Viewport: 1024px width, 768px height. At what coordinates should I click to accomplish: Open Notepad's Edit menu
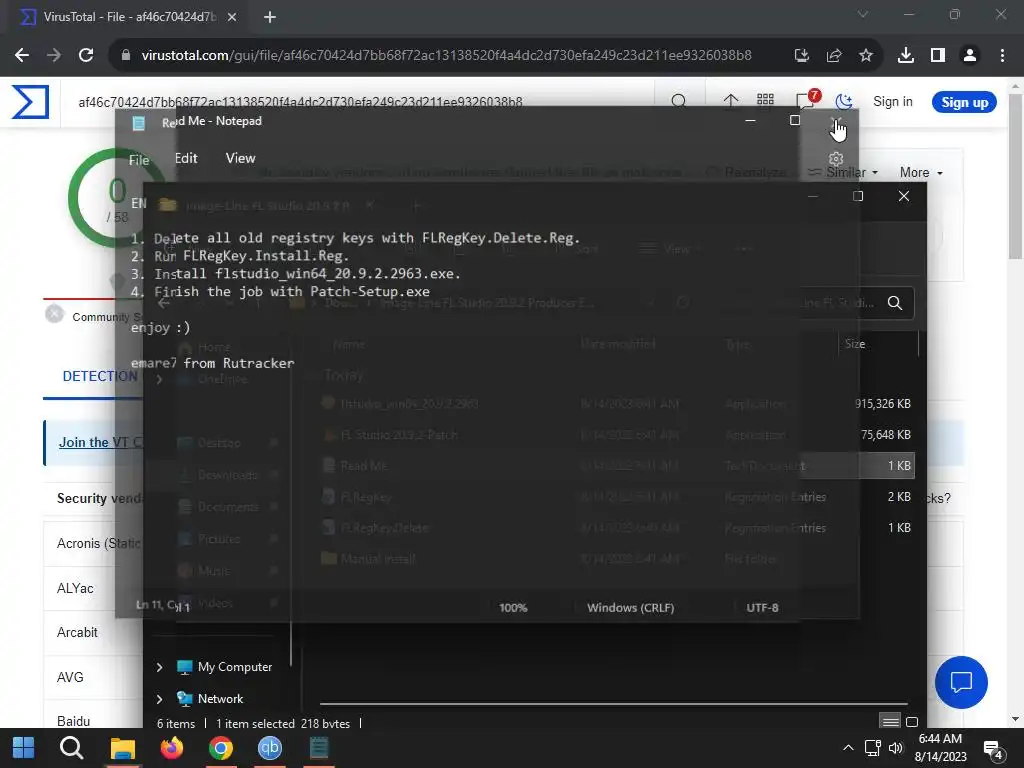click(x=186, y=158)
